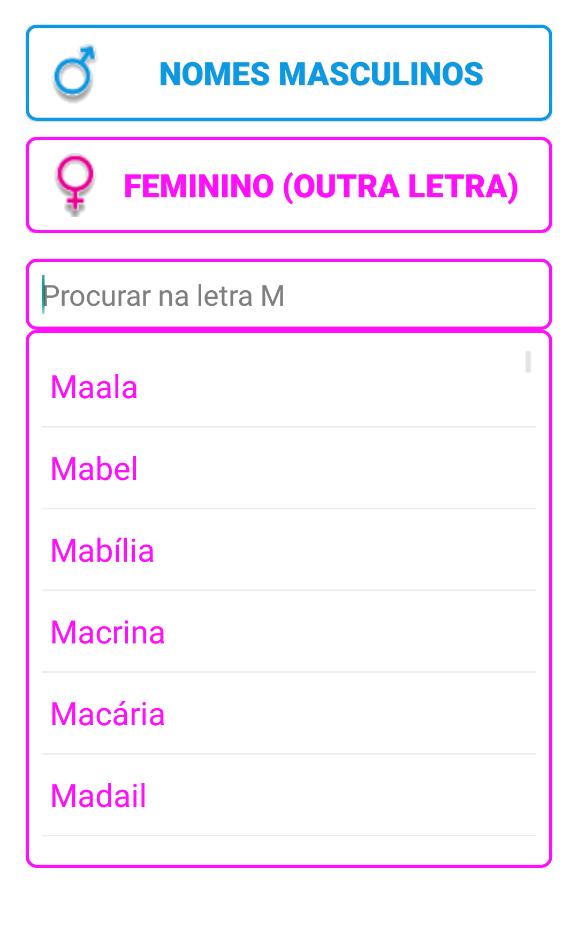Select Macrina from the list
576x939 pixels.
tap(107, 632)
